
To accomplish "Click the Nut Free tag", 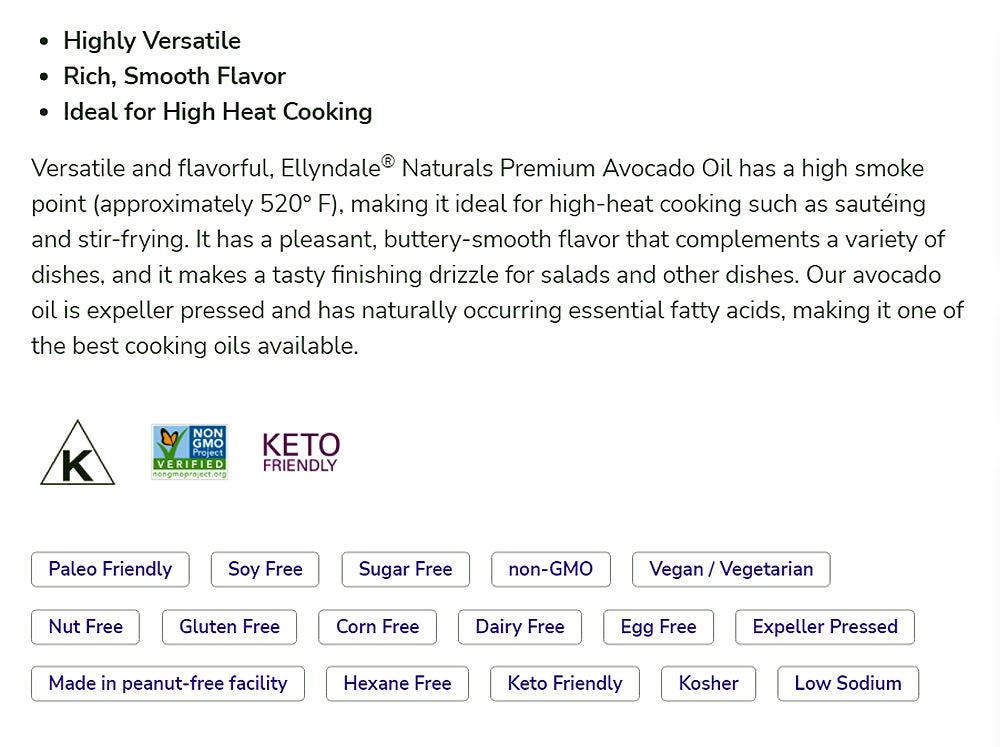I will (x=85, y=627).
